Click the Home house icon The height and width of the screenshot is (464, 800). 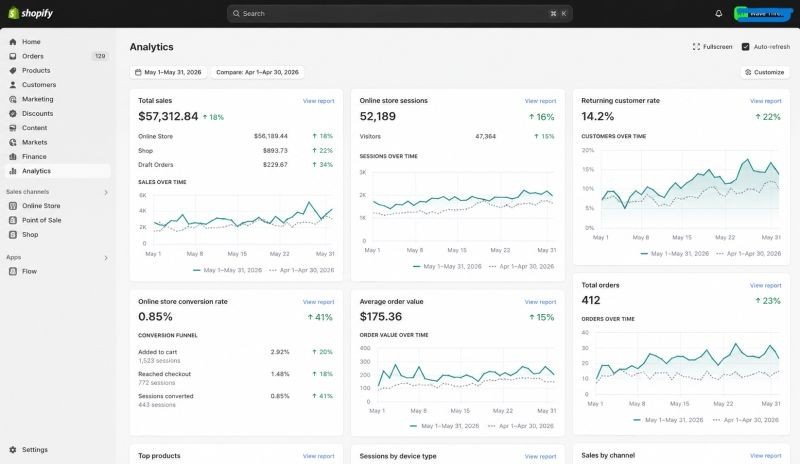[x=13, y=42]
